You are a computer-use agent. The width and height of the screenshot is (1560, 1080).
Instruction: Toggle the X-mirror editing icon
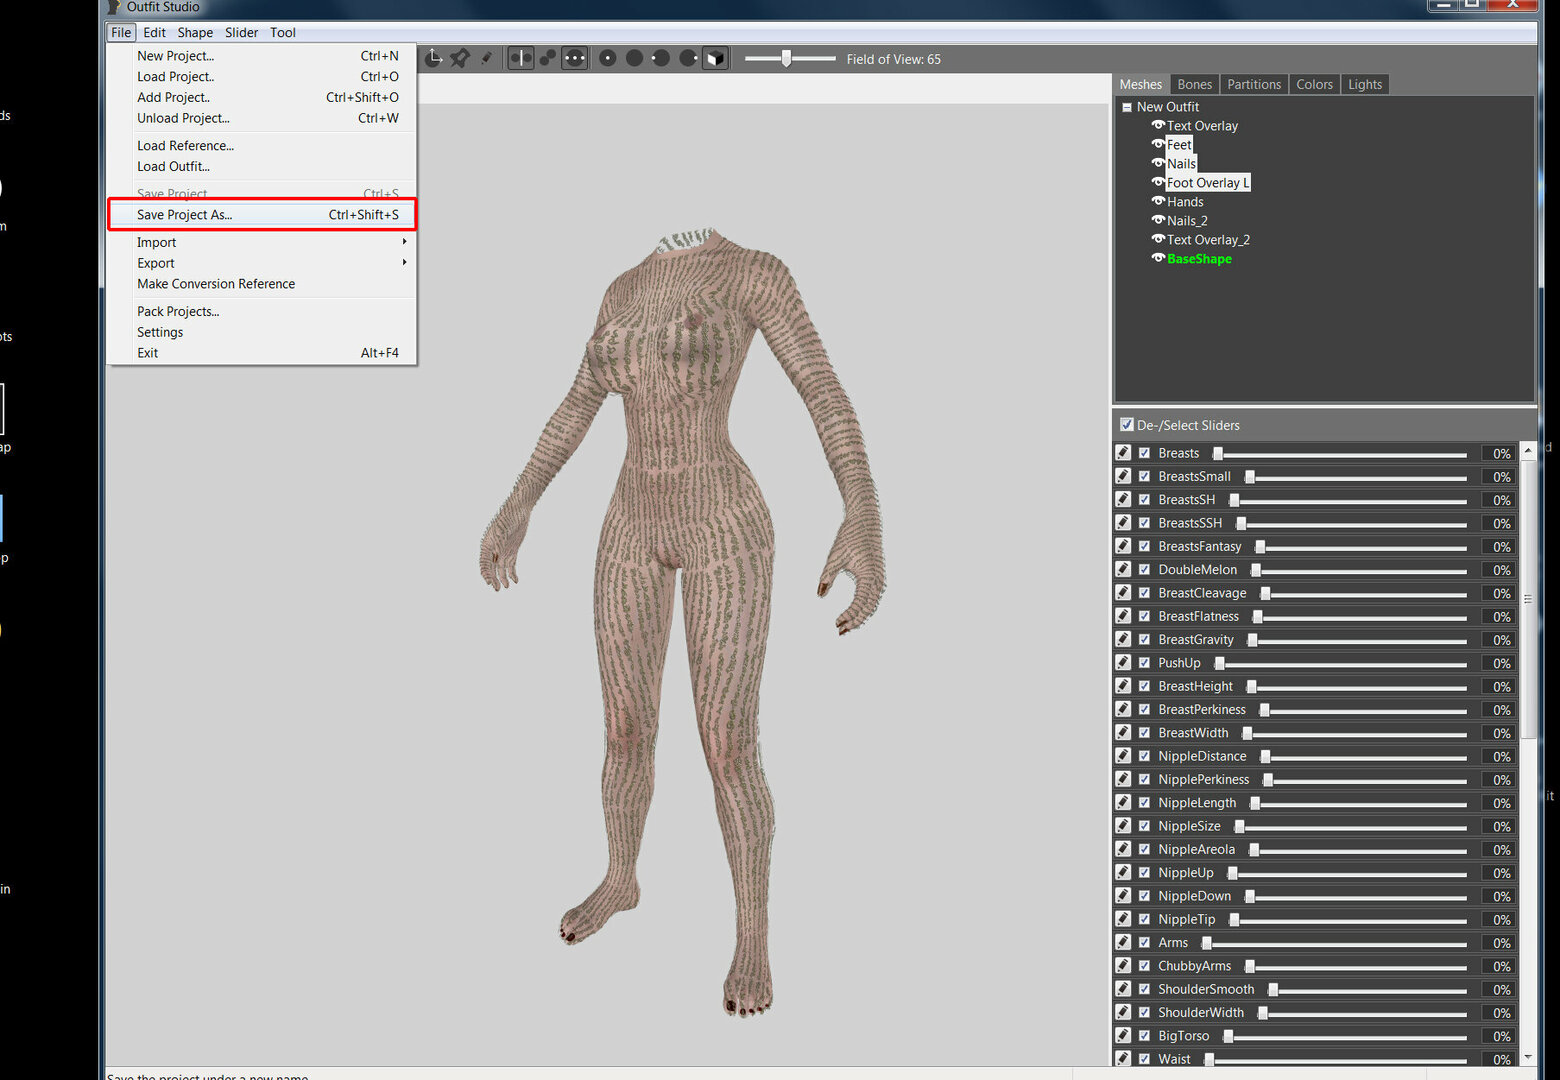point(521,58)
